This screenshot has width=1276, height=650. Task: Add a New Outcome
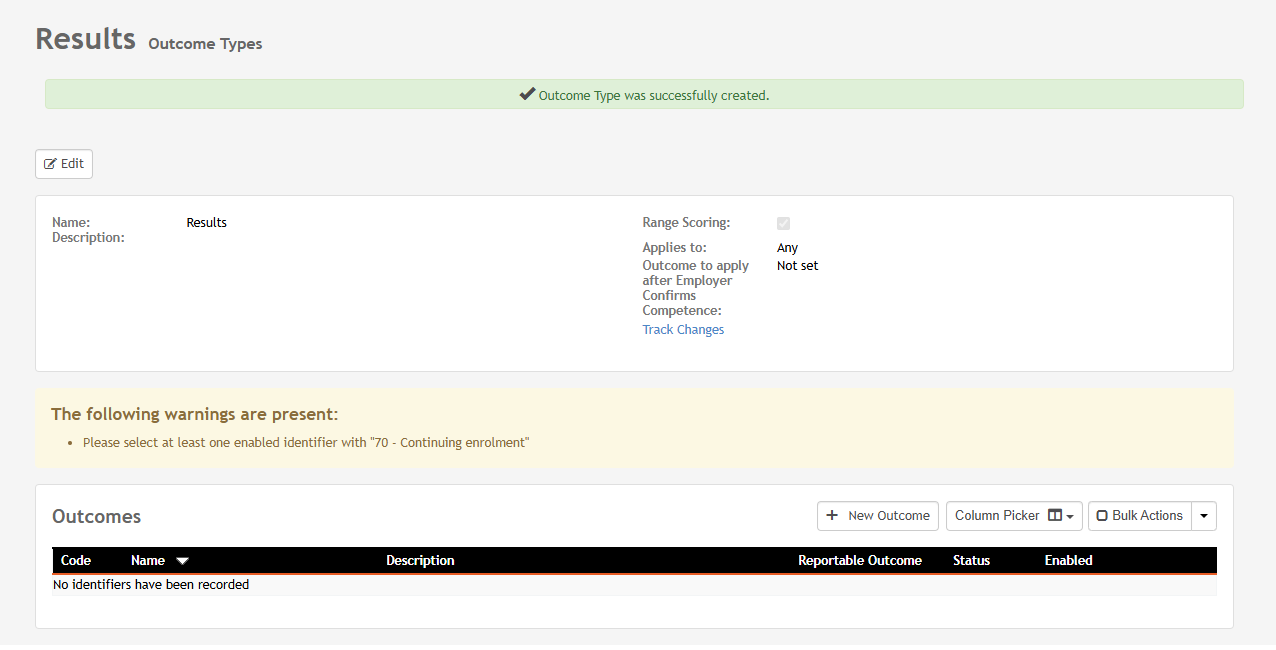point(878,516)
